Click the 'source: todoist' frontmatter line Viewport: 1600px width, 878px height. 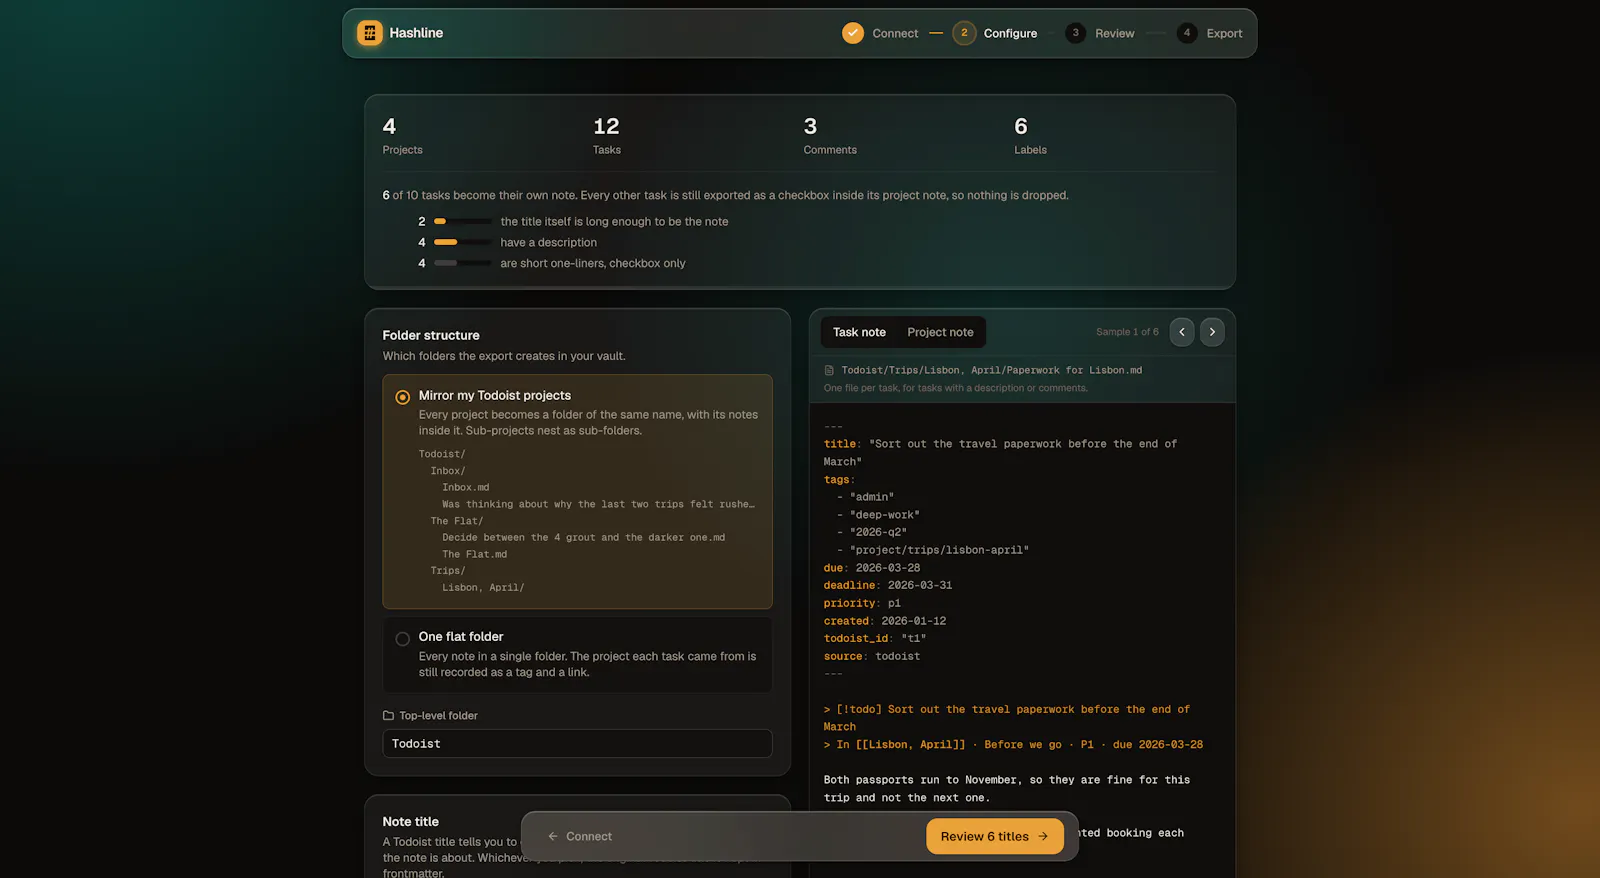[x=872, y=657]
